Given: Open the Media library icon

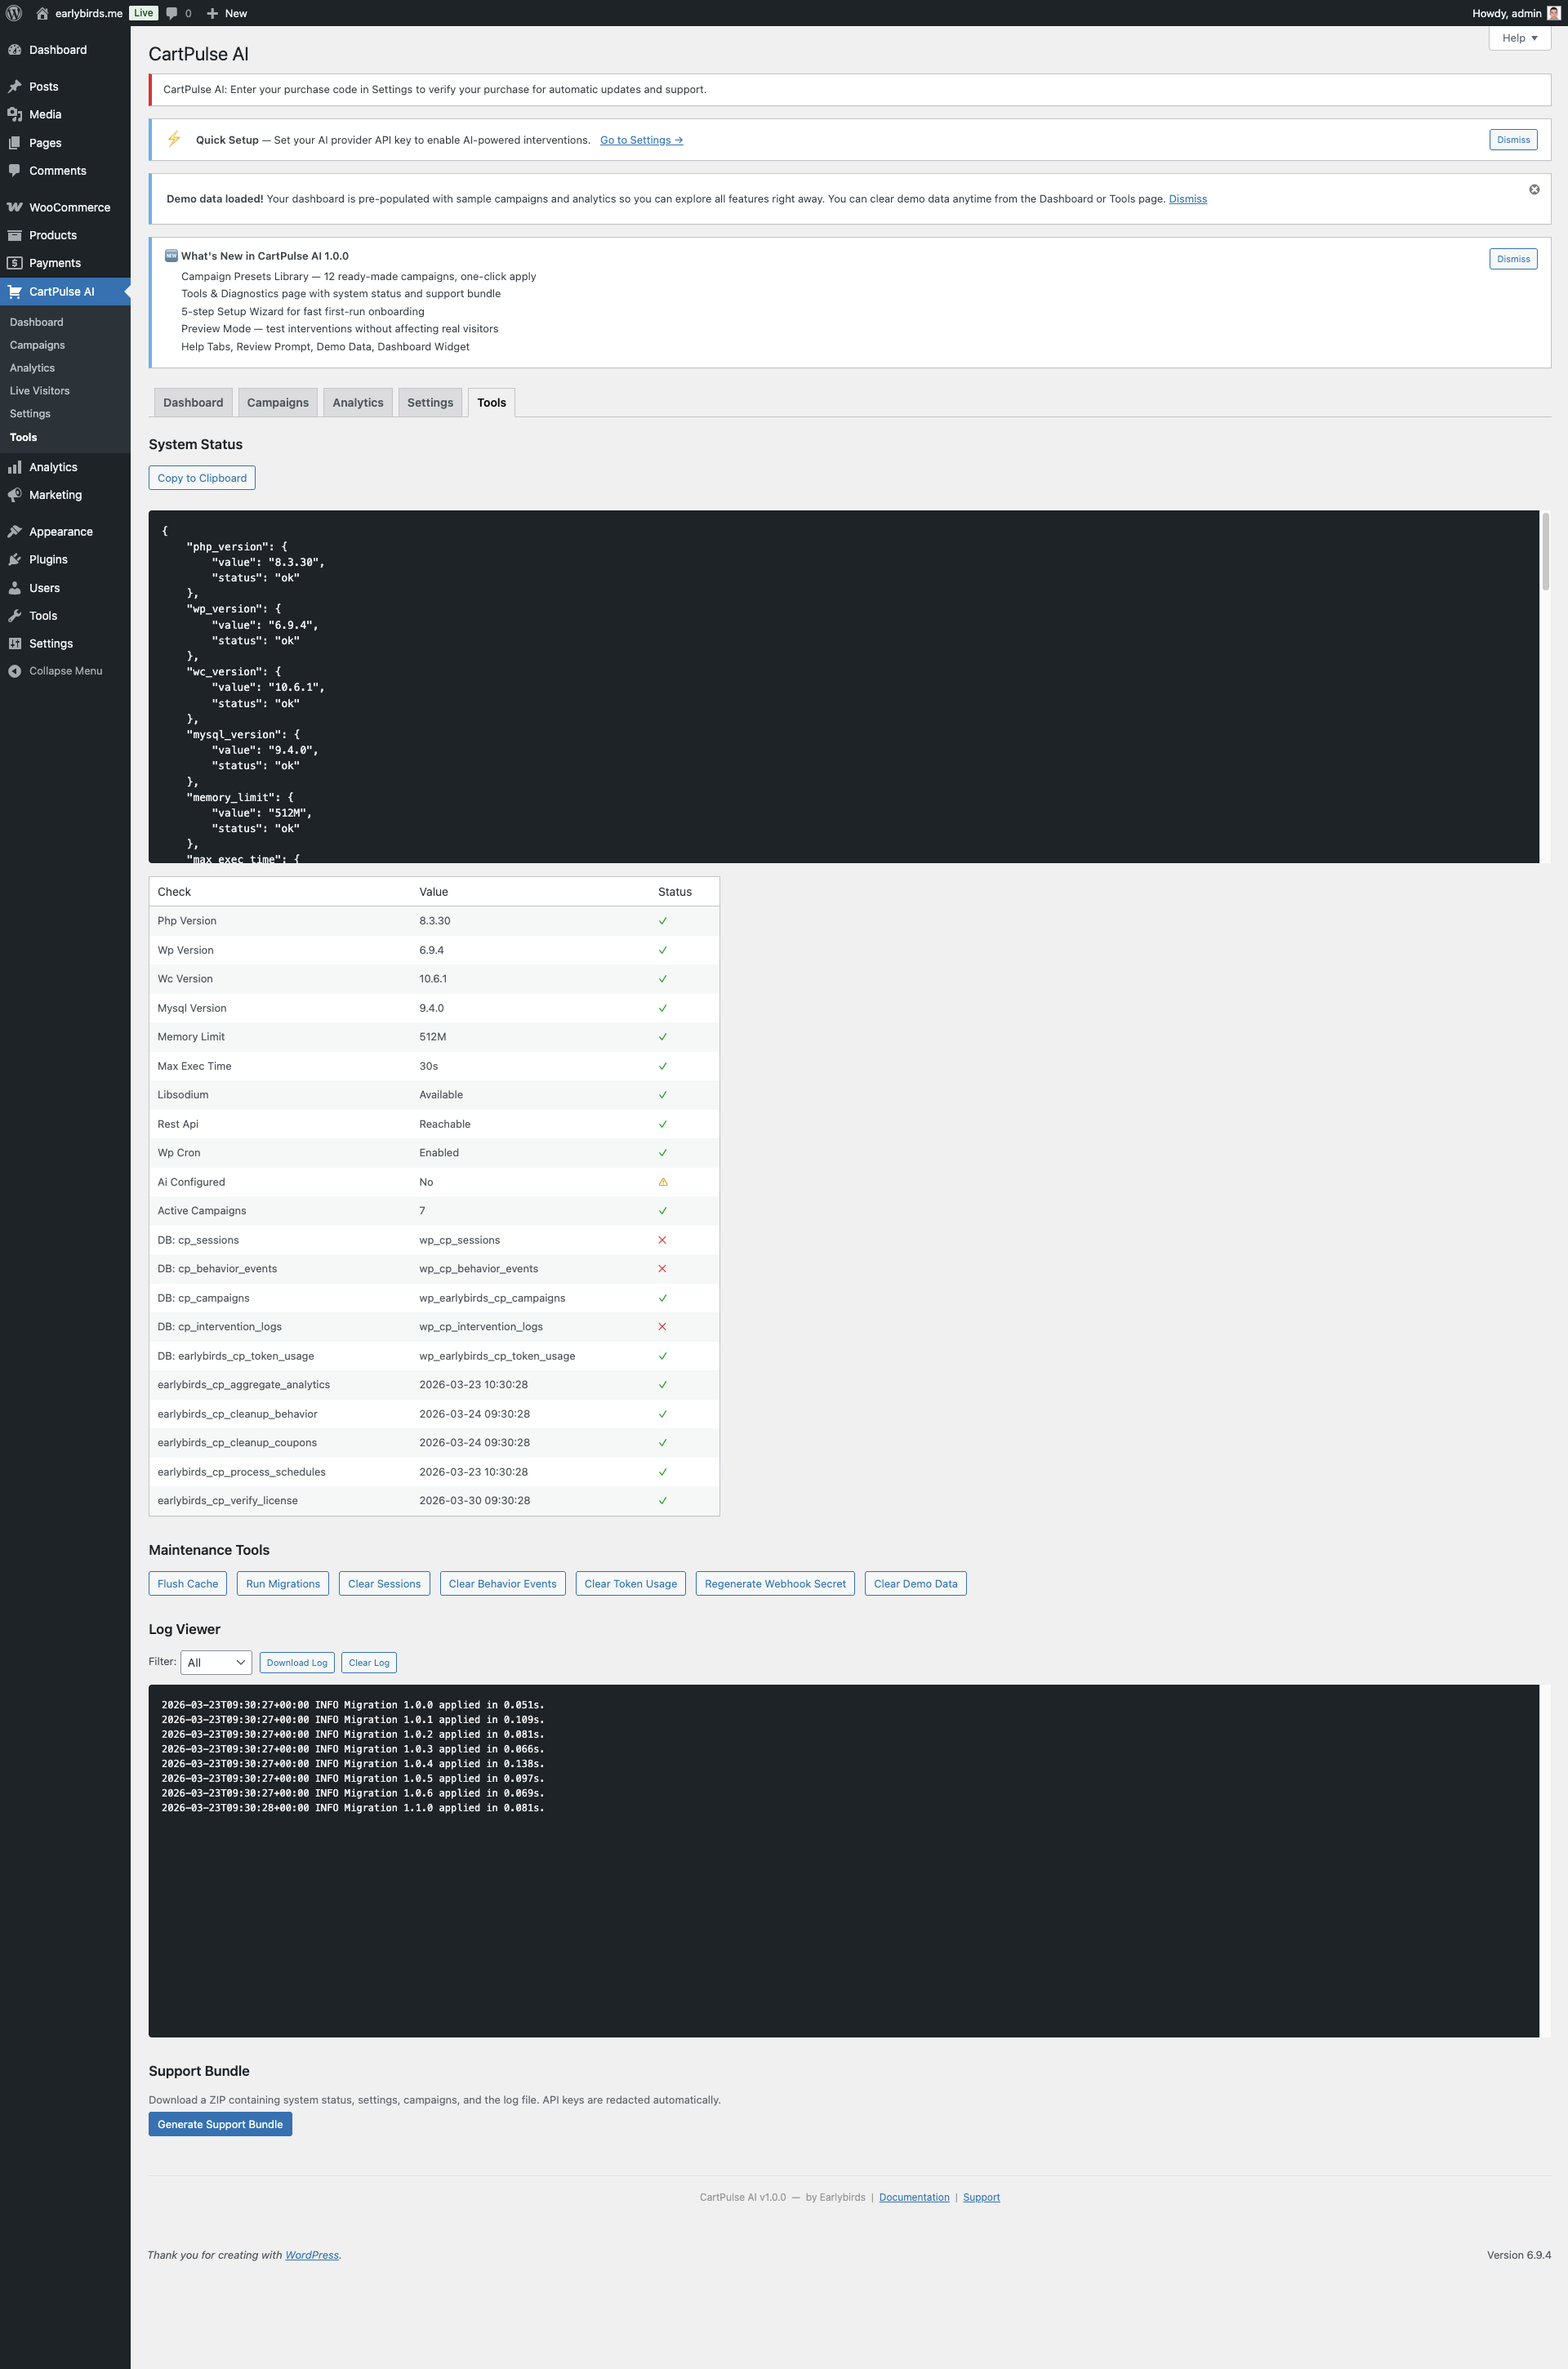Looking at the screenshot, I should click(x=15, y=114).
